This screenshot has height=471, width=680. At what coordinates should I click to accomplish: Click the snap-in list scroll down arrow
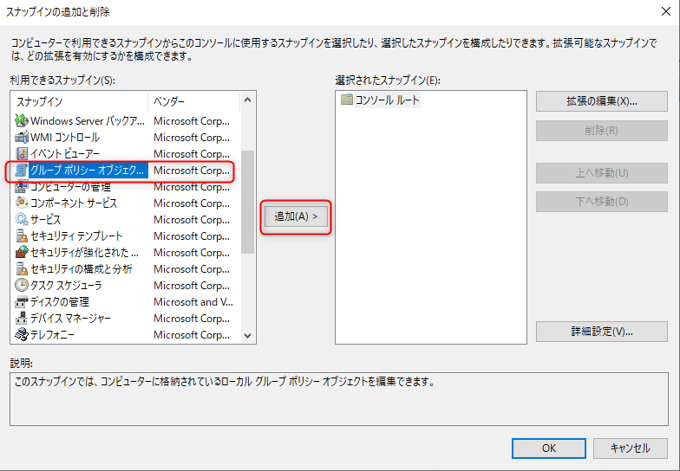click(248, 335)
